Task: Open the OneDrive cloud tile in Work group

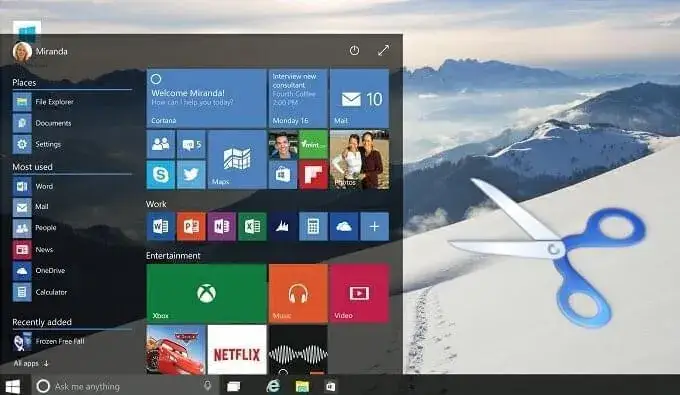Action: 344,226
